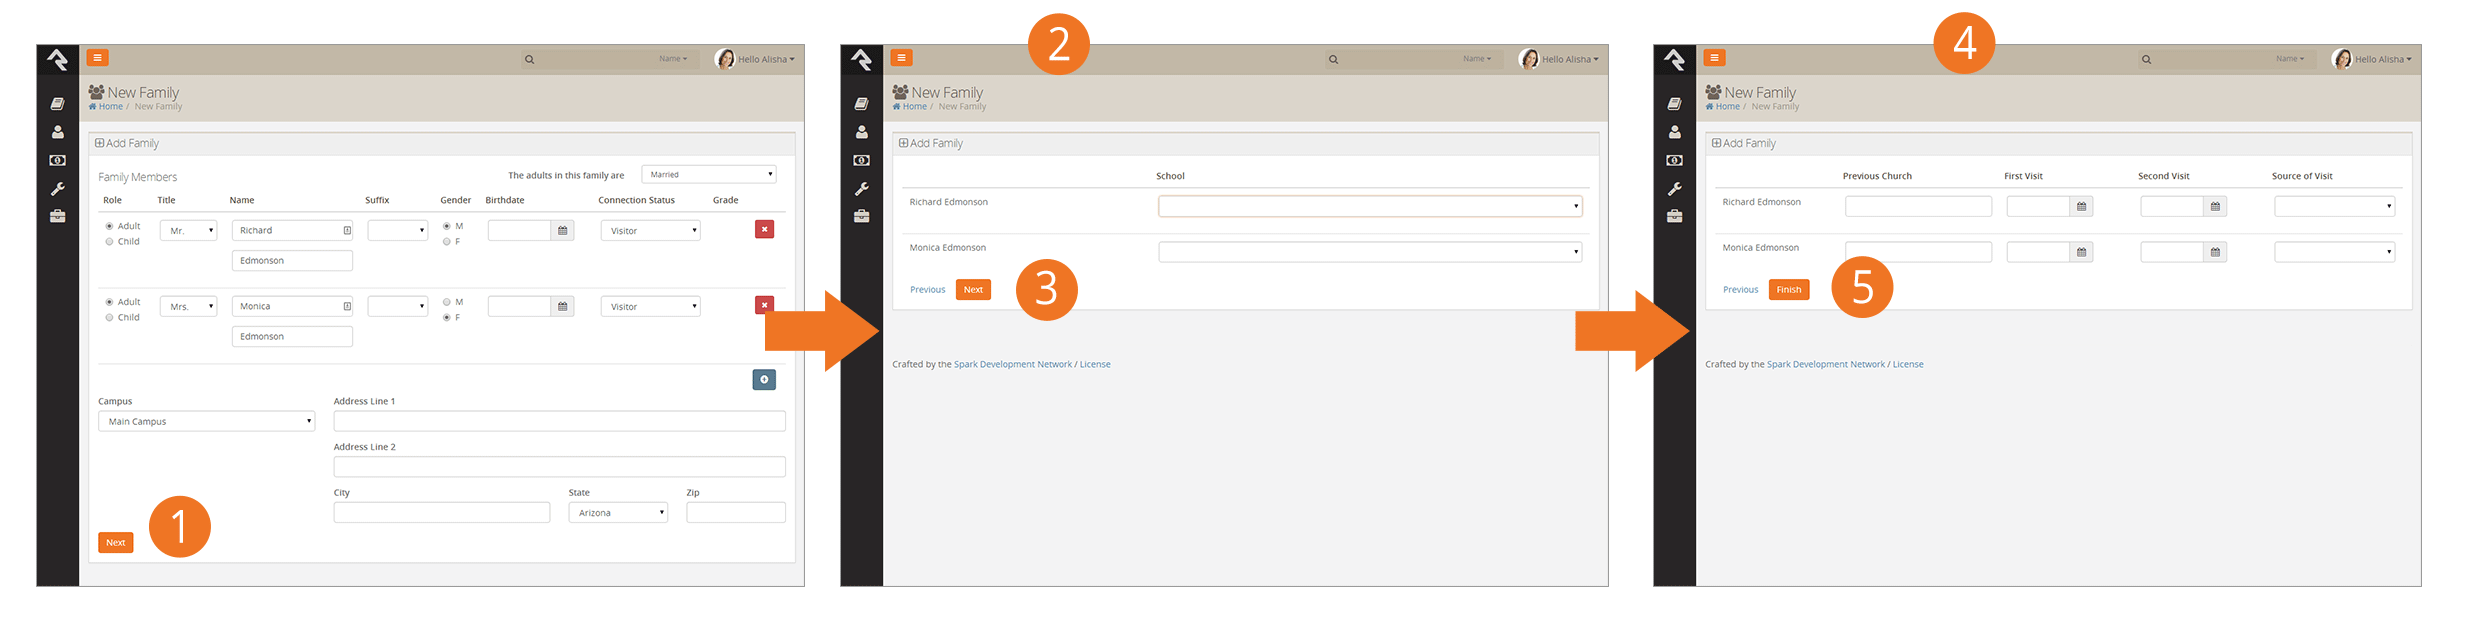The height and width of the screenshot is (635, 2466).
Task: Click the search magnifier on the Family Members screen
Action: click(530, 60)
